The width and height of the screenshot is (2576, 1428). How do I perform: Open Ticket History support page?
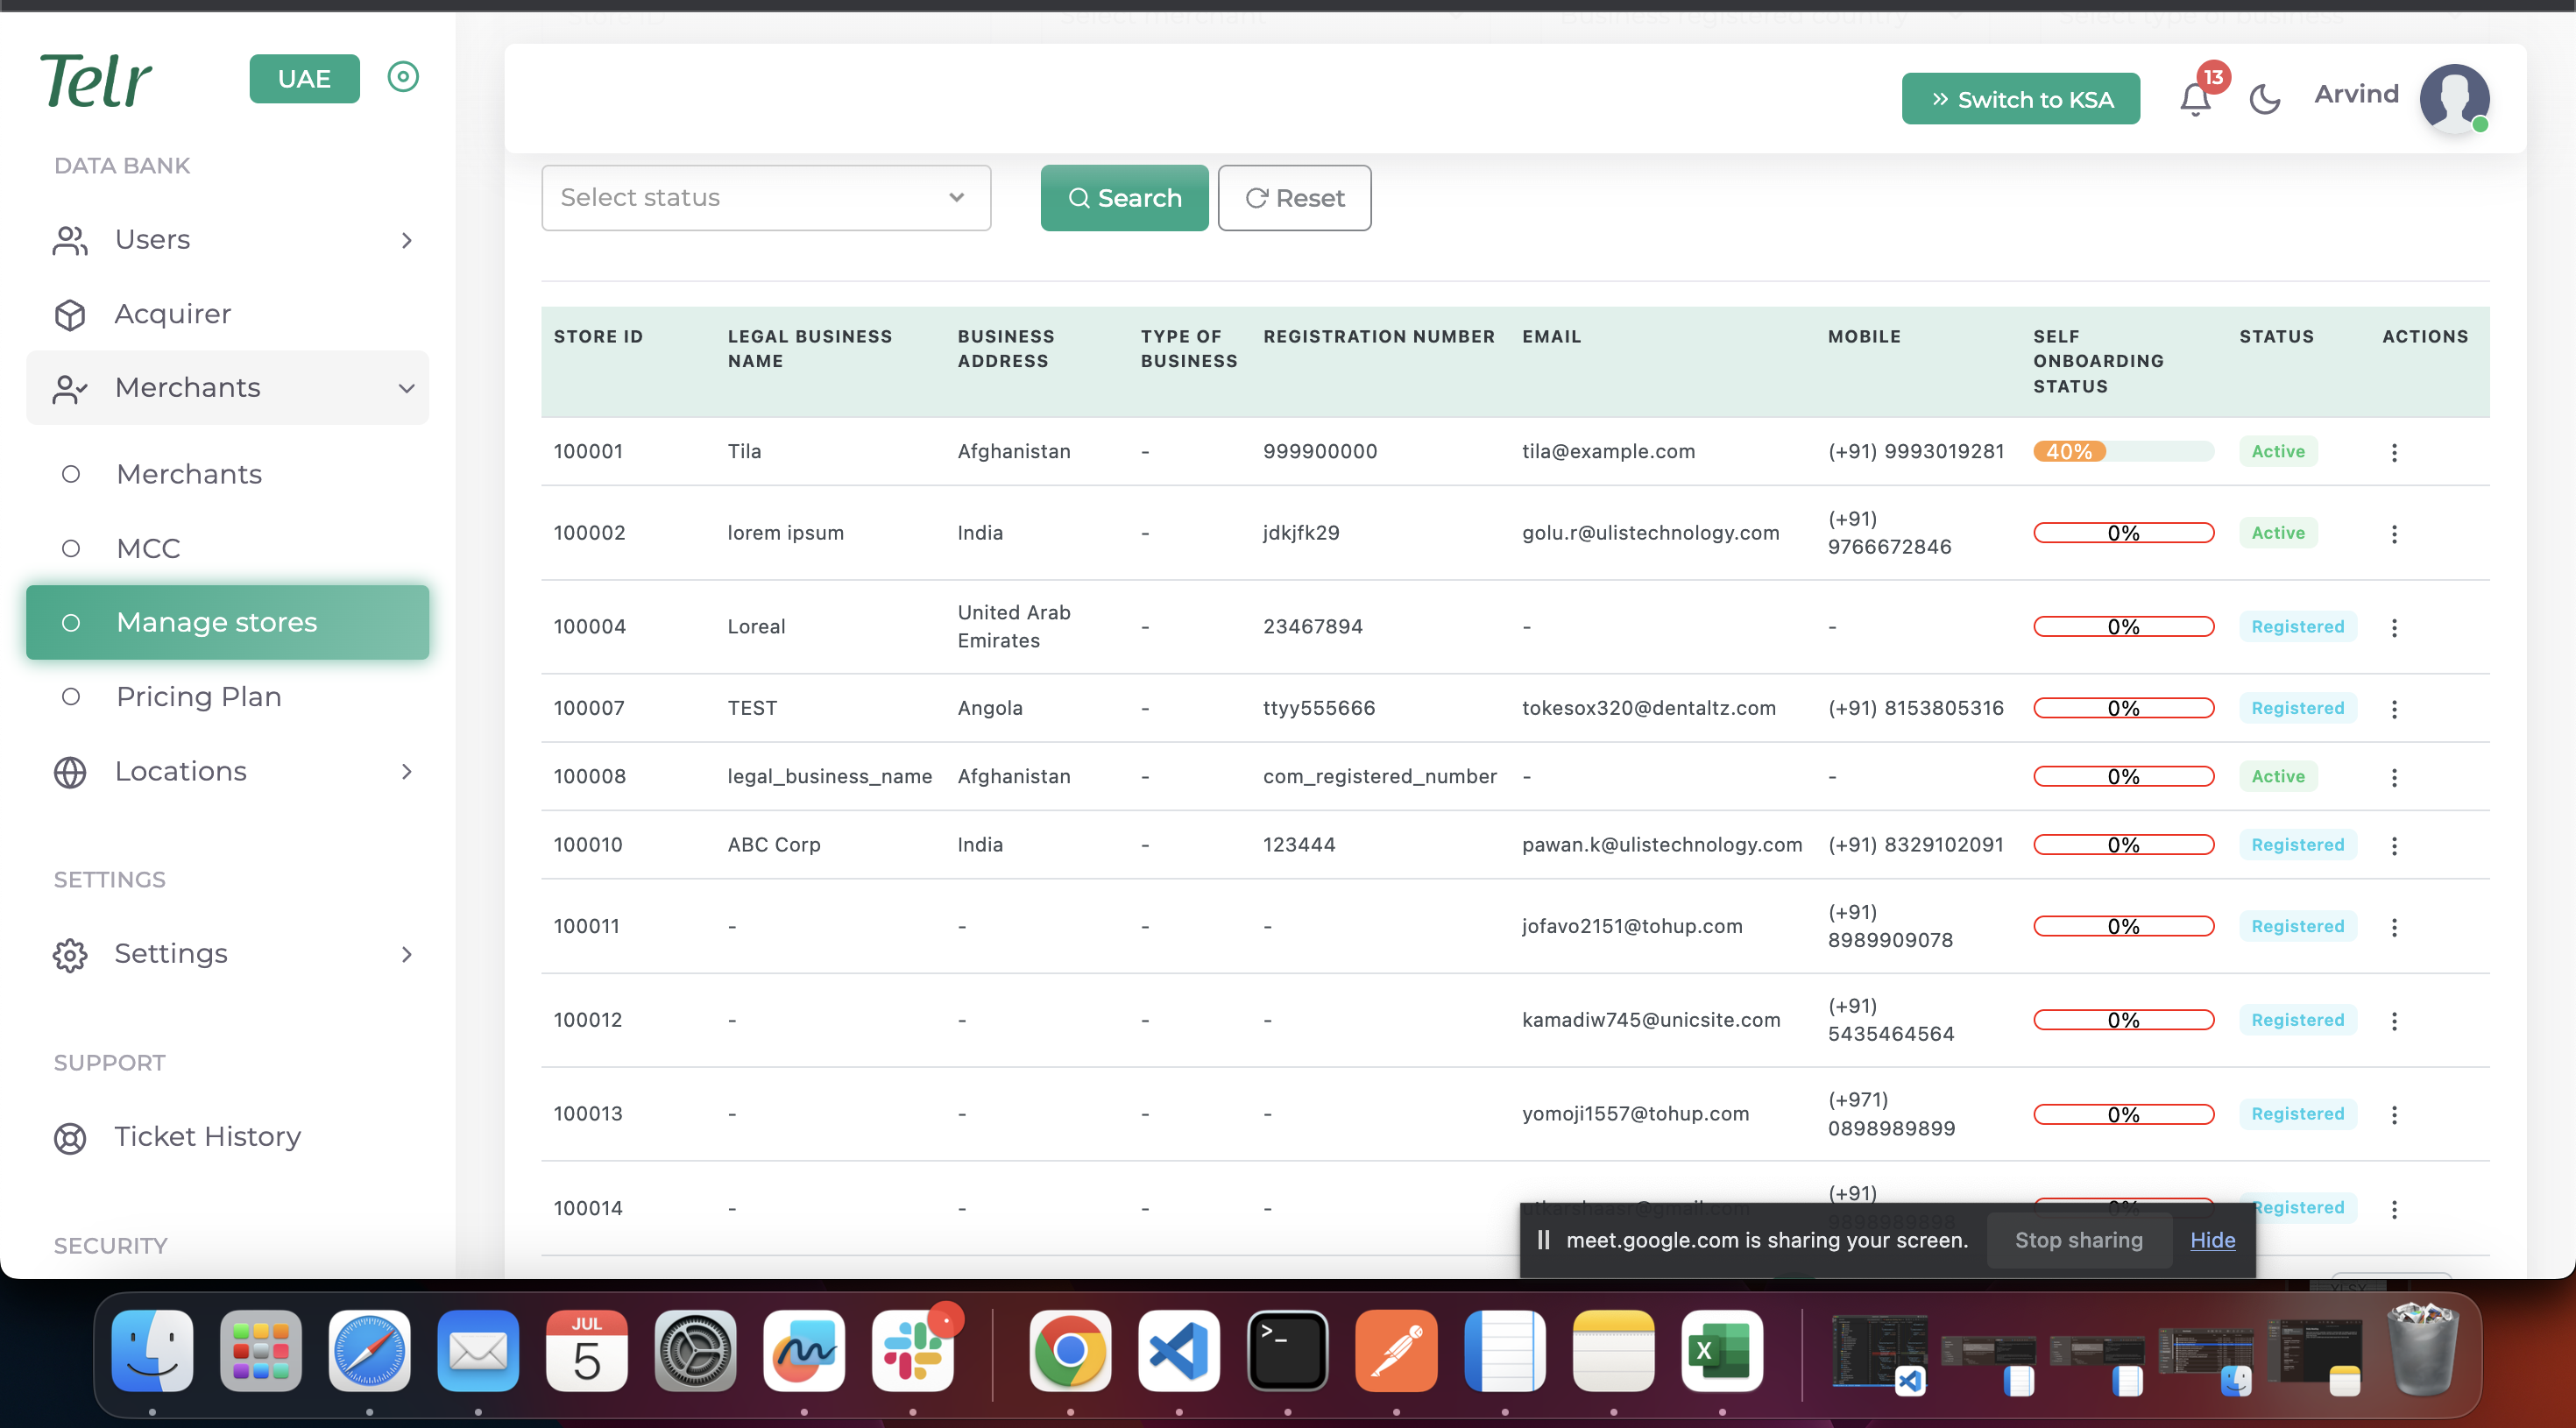[207, 1136]
